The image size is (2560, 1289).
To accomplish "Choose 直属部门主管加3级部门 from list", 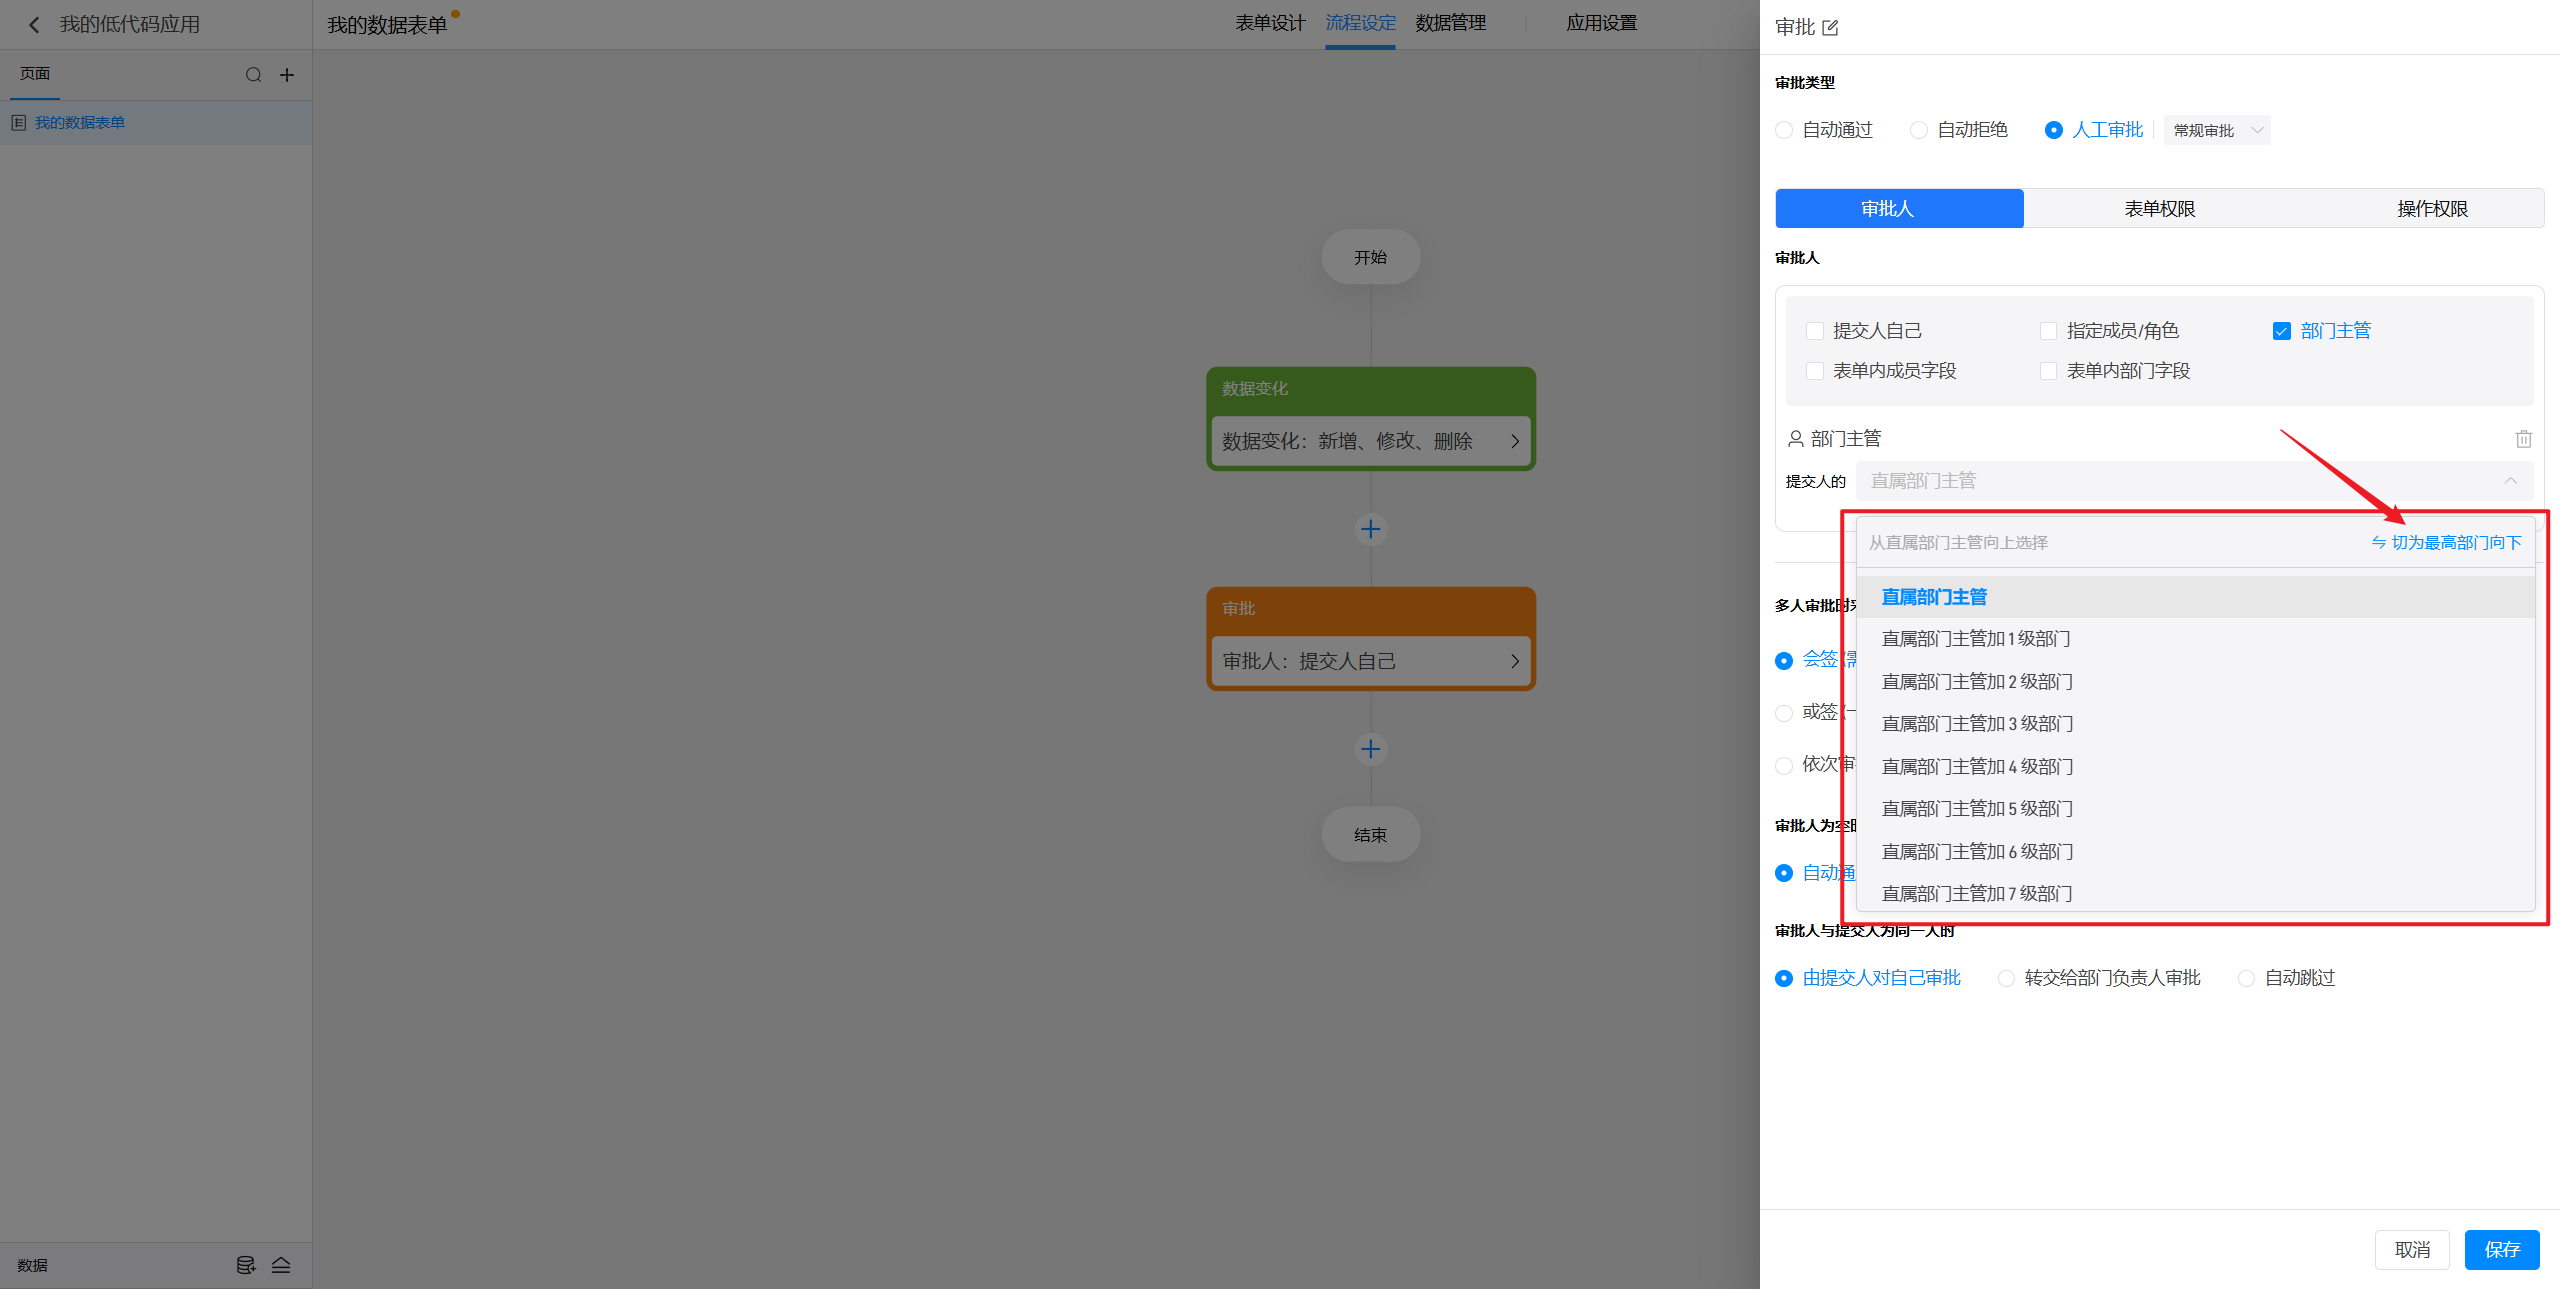I will click(1977, 724).
